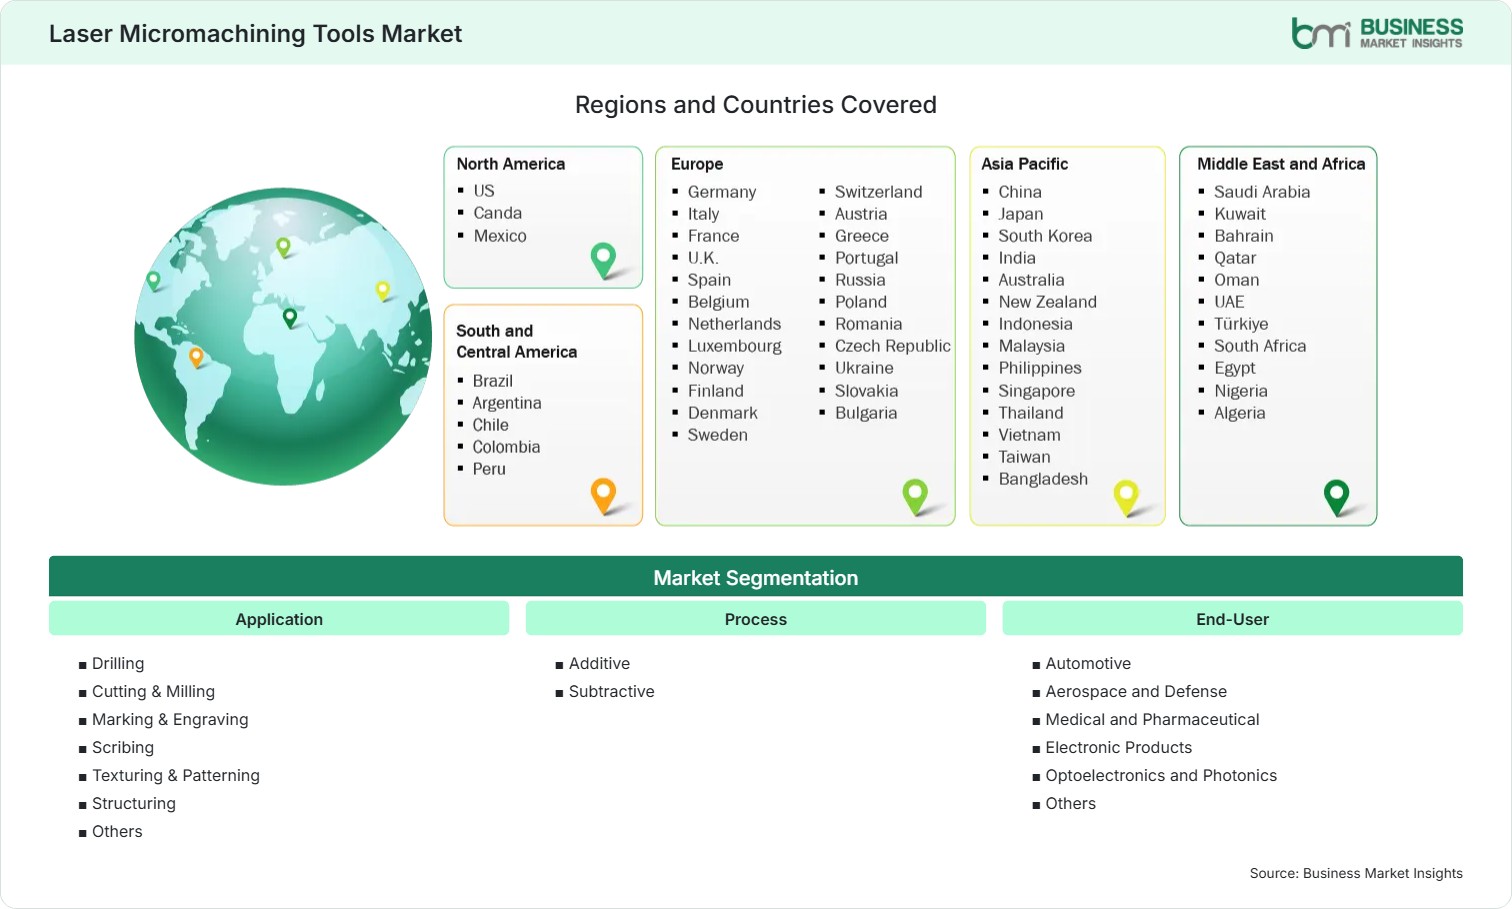Select the Process segment header
This screenshot has width=1512, height=909.
(756, 619)
